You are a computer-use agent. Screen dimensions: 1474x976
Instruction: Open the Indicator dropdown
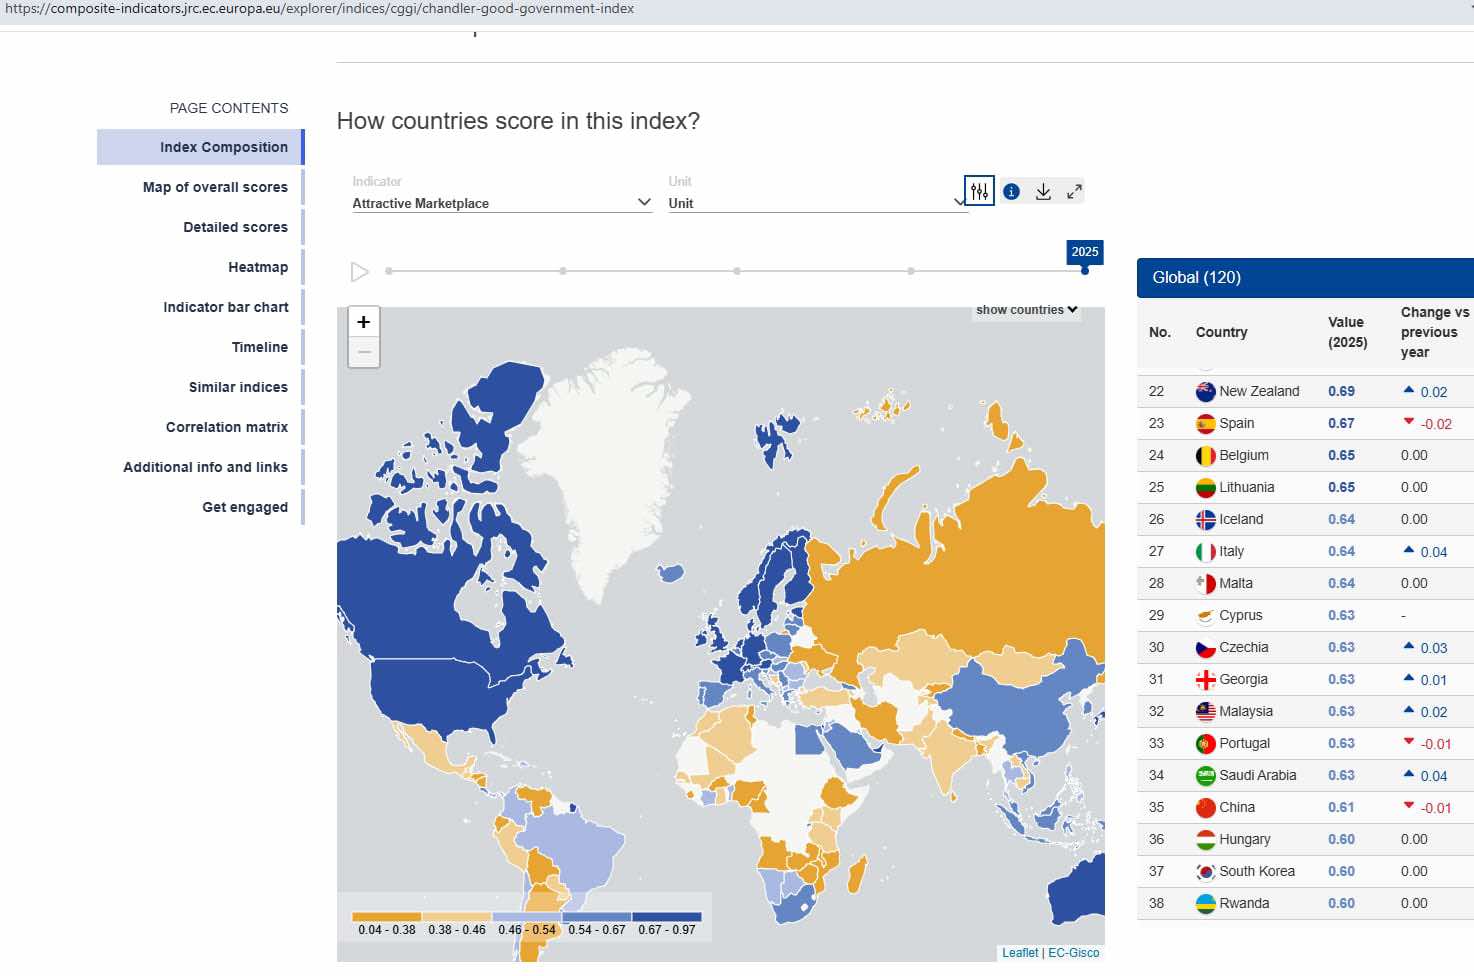click(501, 203)
